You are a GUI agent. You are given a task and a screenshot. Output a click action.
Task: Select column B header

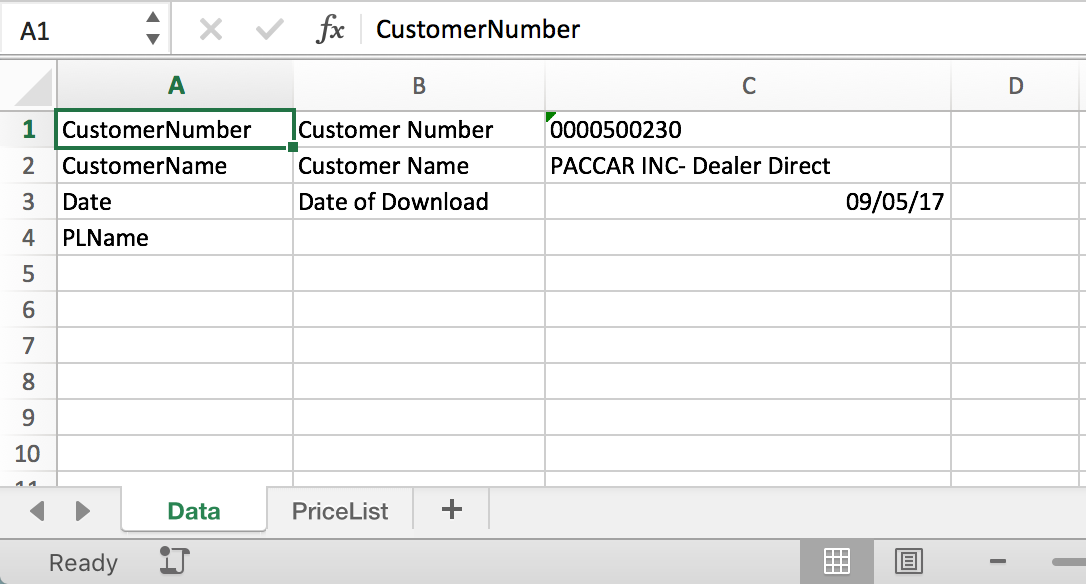[419, 86]
